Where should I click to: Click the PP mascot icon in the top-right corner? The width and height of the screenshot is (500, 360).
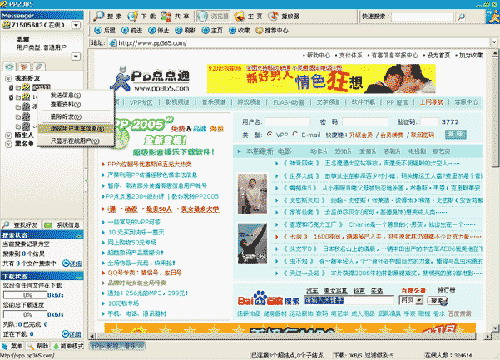click(493, 17)
